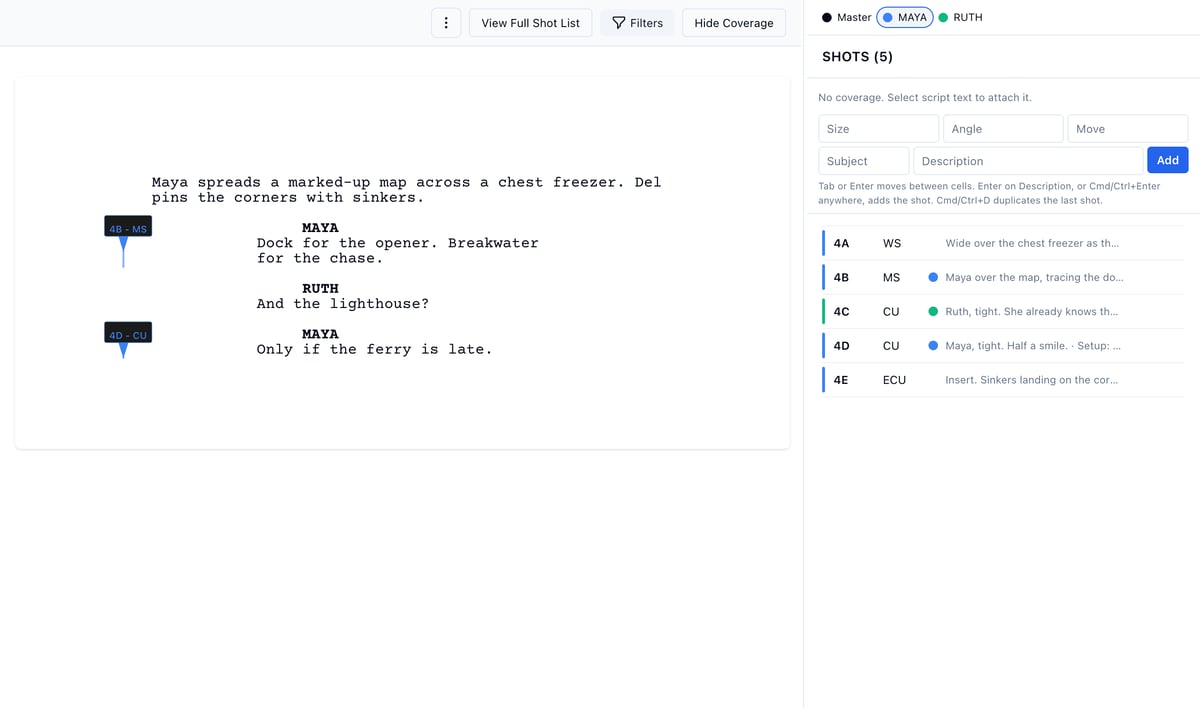This screenshot has width=1200, height=709.
Task: Click the line "And the lighthouse?"
Action: (343, 304)
